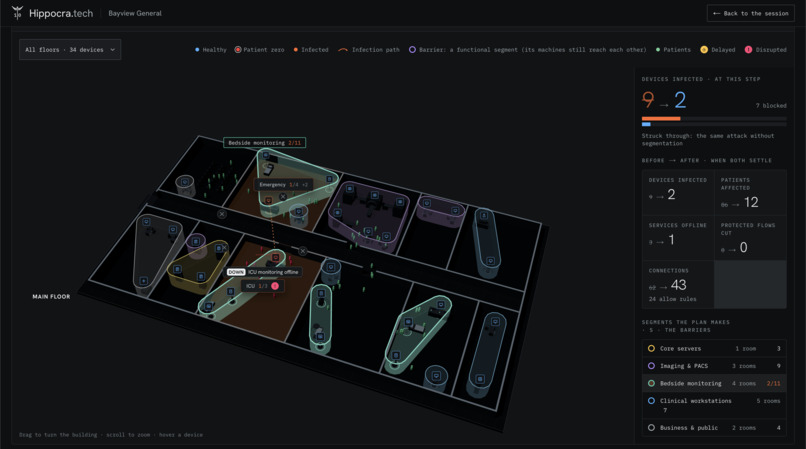Click the Healthy blue dot in the legend
The image size is (806, 449).
click(197, 50)
